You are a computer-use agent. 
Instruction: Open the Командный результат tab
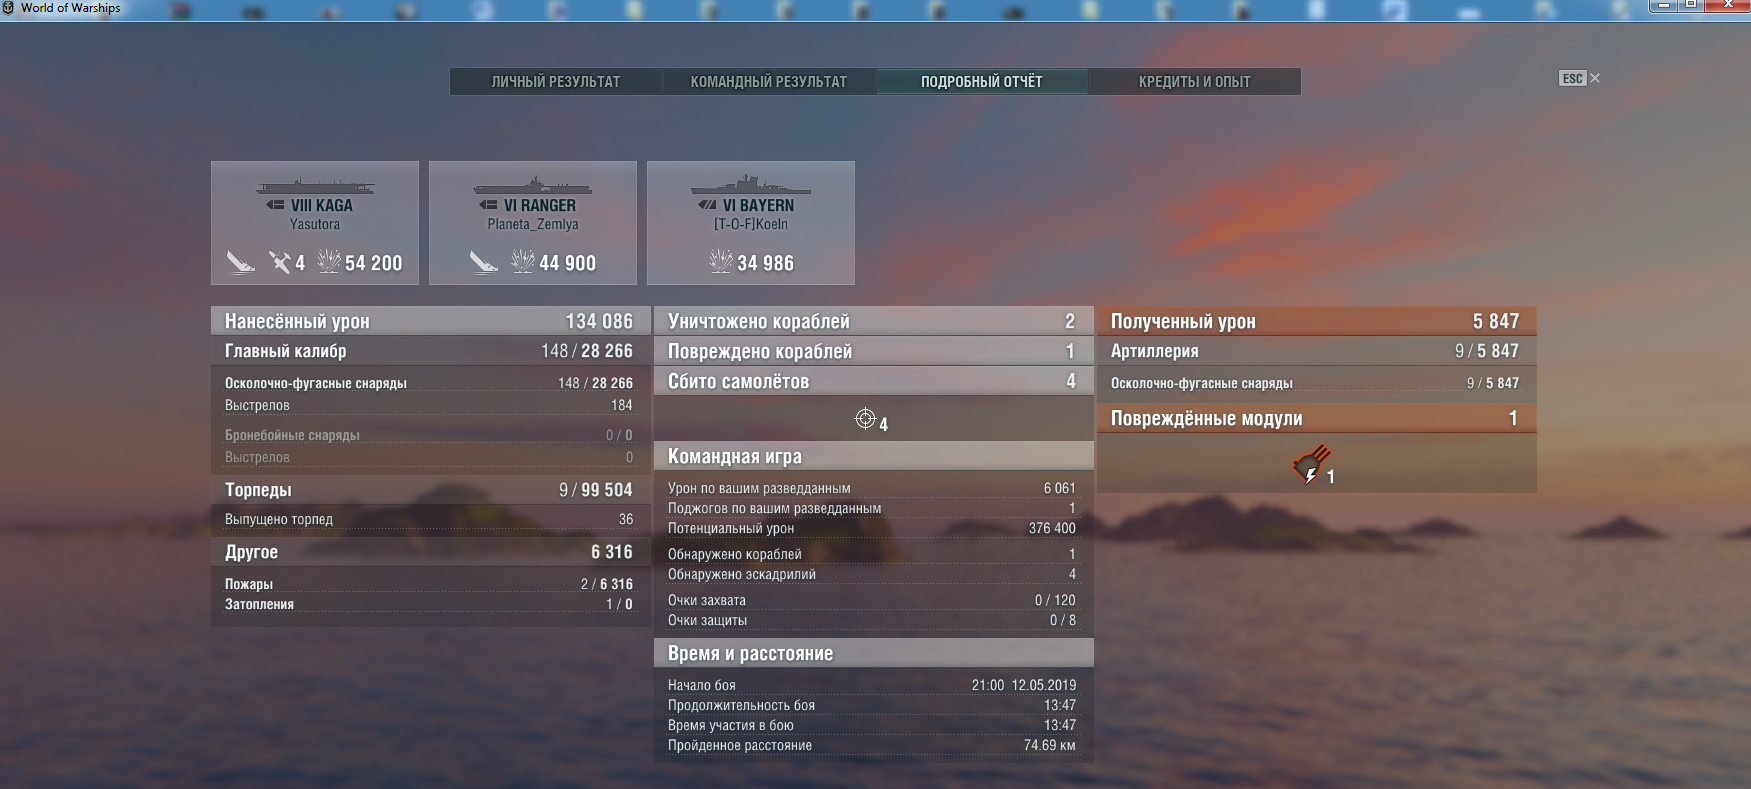(x=768, y=82)
